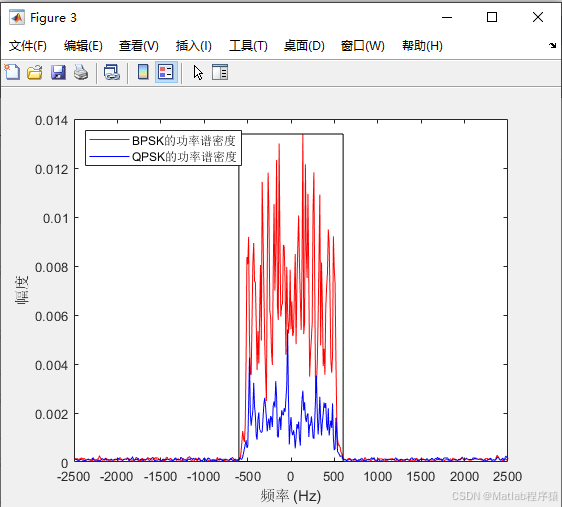Click the 幅度 y-axis label
Viewport: 562px width, 507px height.
(22, 290)
